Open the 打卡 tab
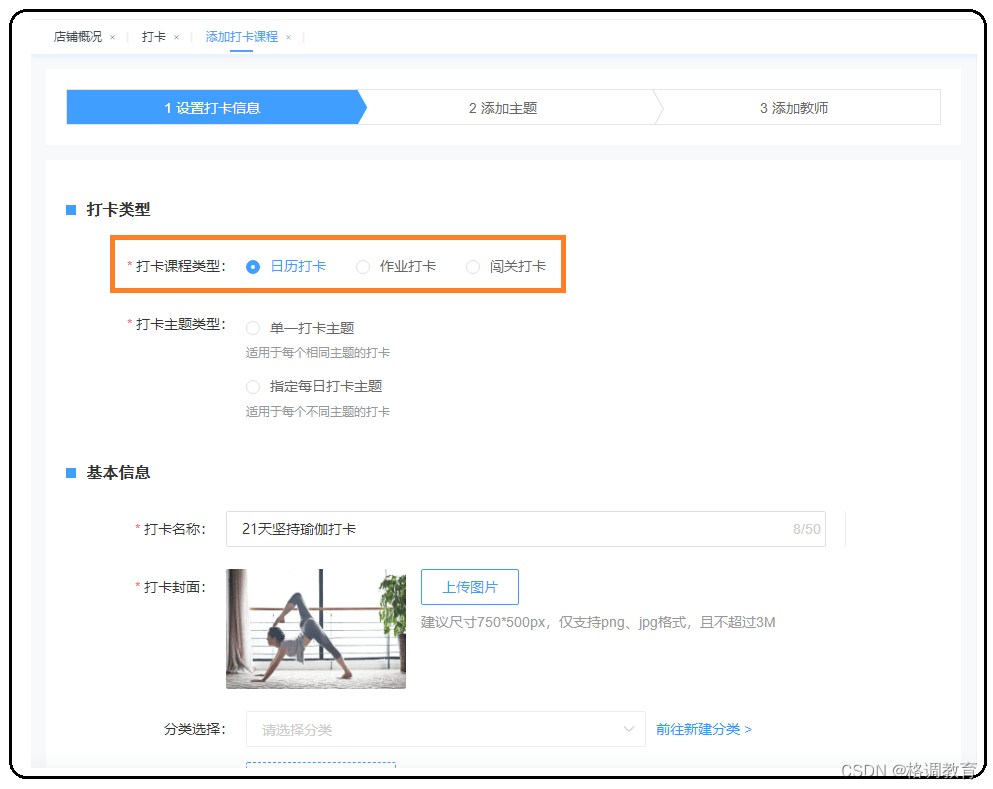 [153, 37]
